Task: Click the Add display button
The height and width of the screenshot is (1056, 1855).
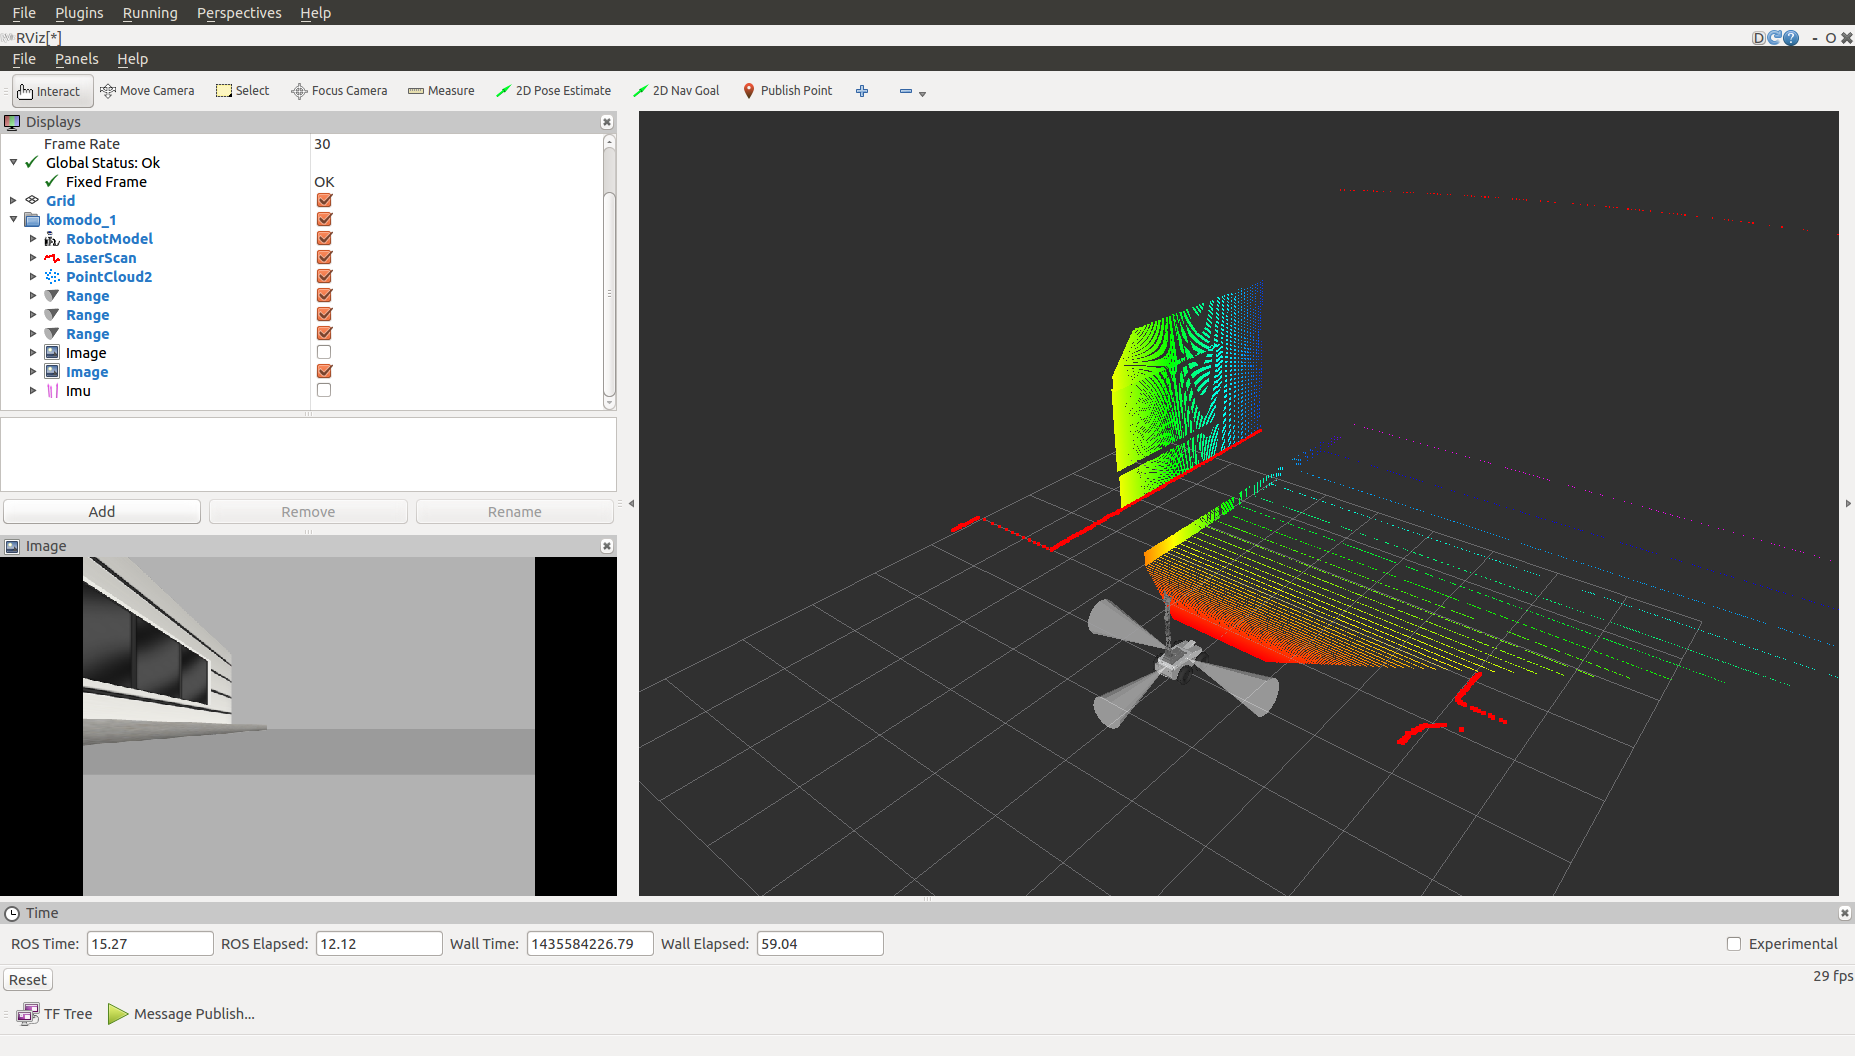Action: [x=102, y=512]
